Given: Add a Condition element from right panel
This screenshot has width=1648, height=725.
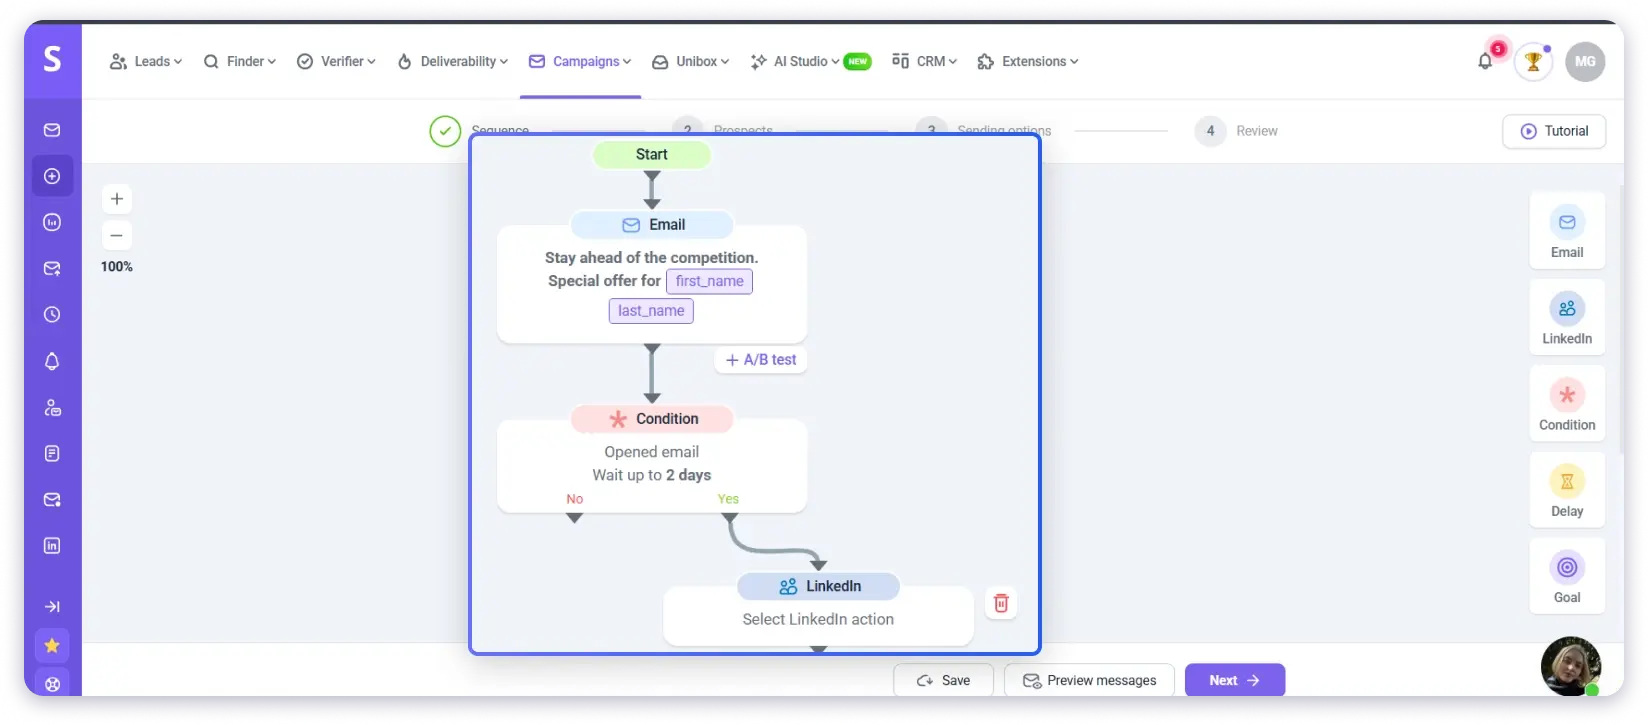Looking at the screenshot, I should coord(1566,404).
